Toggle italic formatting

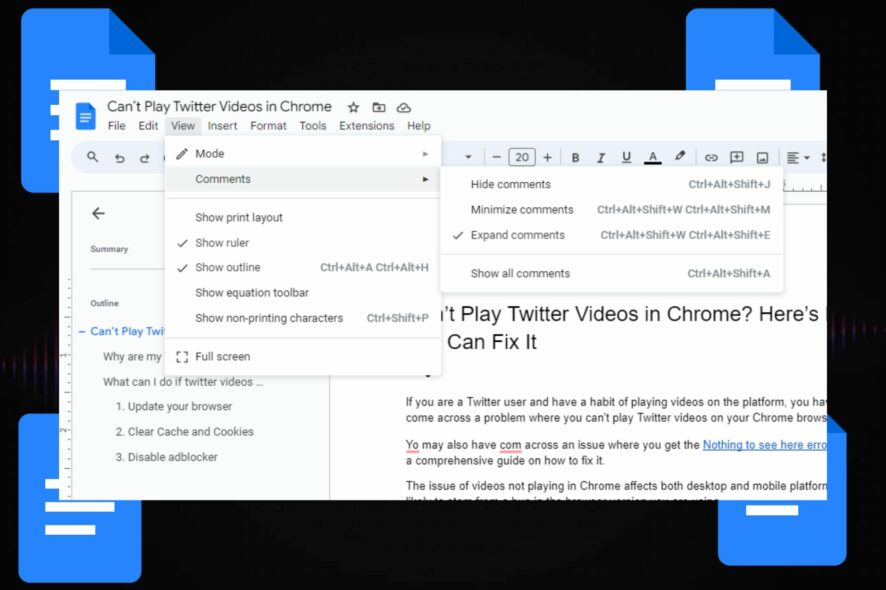(x=601, y=158)
